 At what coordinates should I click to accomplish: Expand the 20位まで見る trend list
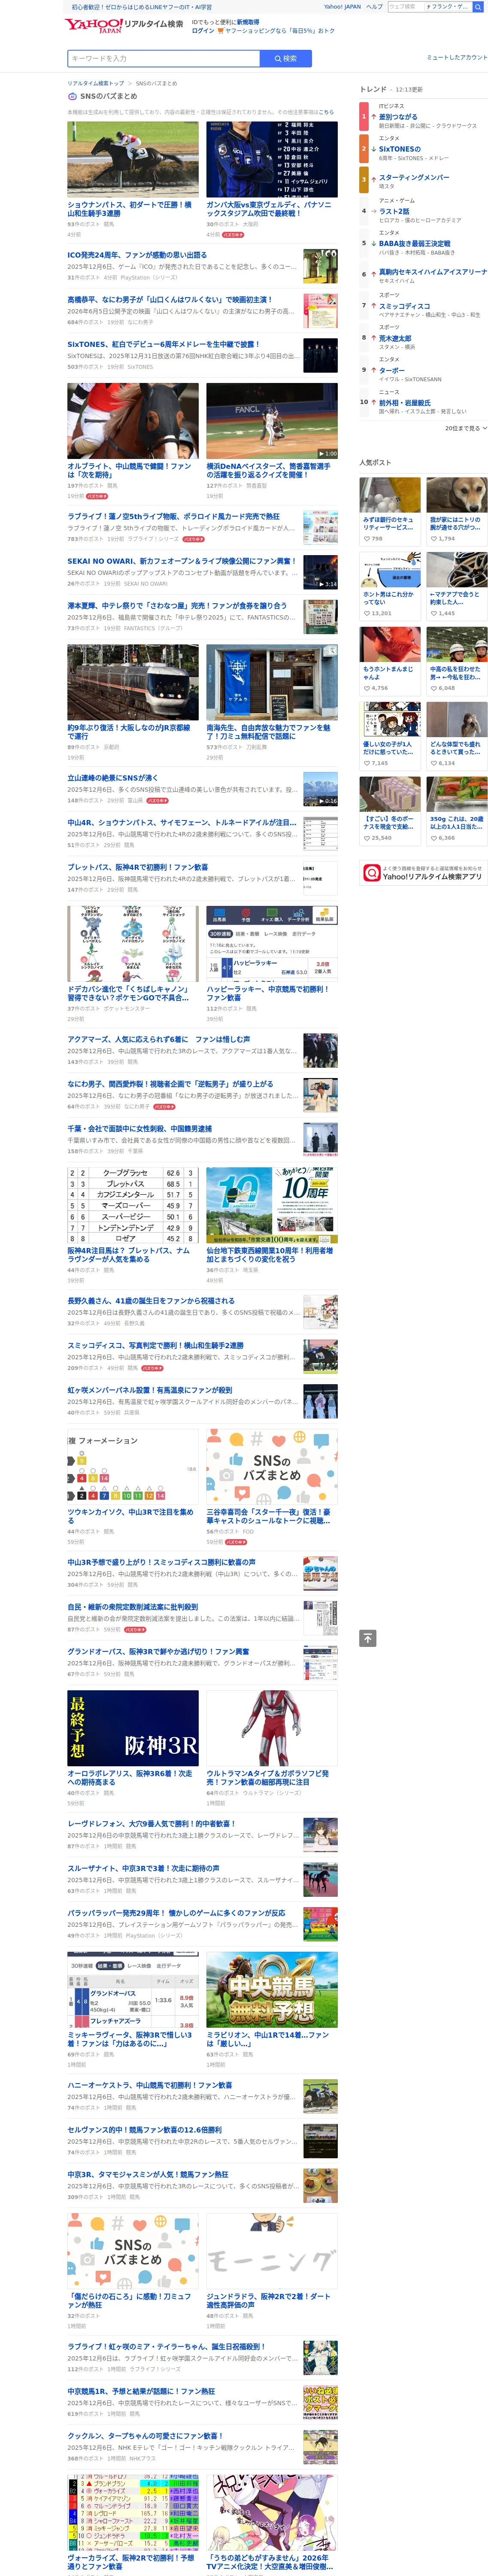click(x=466, y=428)
